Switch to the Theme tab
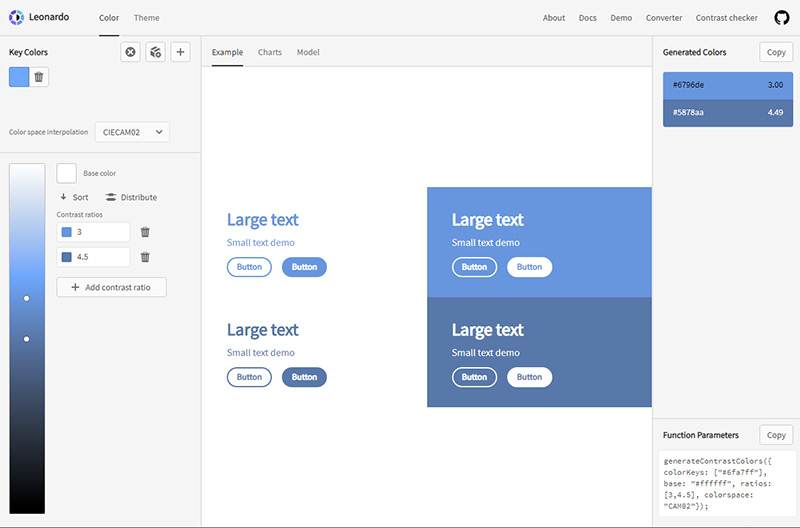800x528 pixels. coord(146,18)
